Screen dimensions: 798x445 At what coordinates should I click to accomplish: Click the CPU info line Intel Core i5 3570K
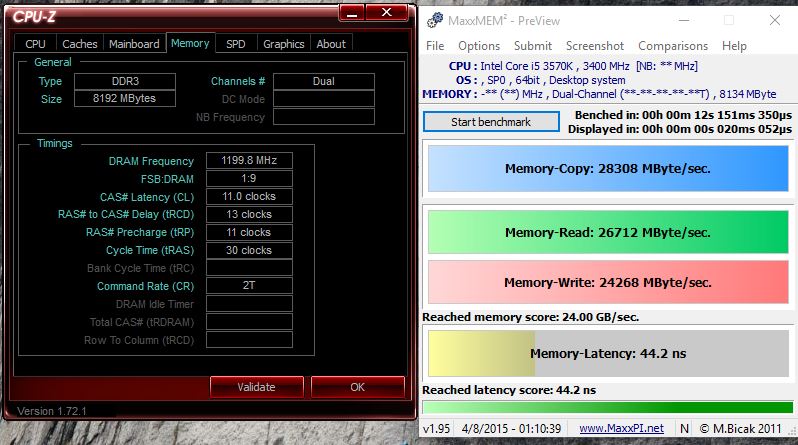pyautogui.click(x=573, y=66)
